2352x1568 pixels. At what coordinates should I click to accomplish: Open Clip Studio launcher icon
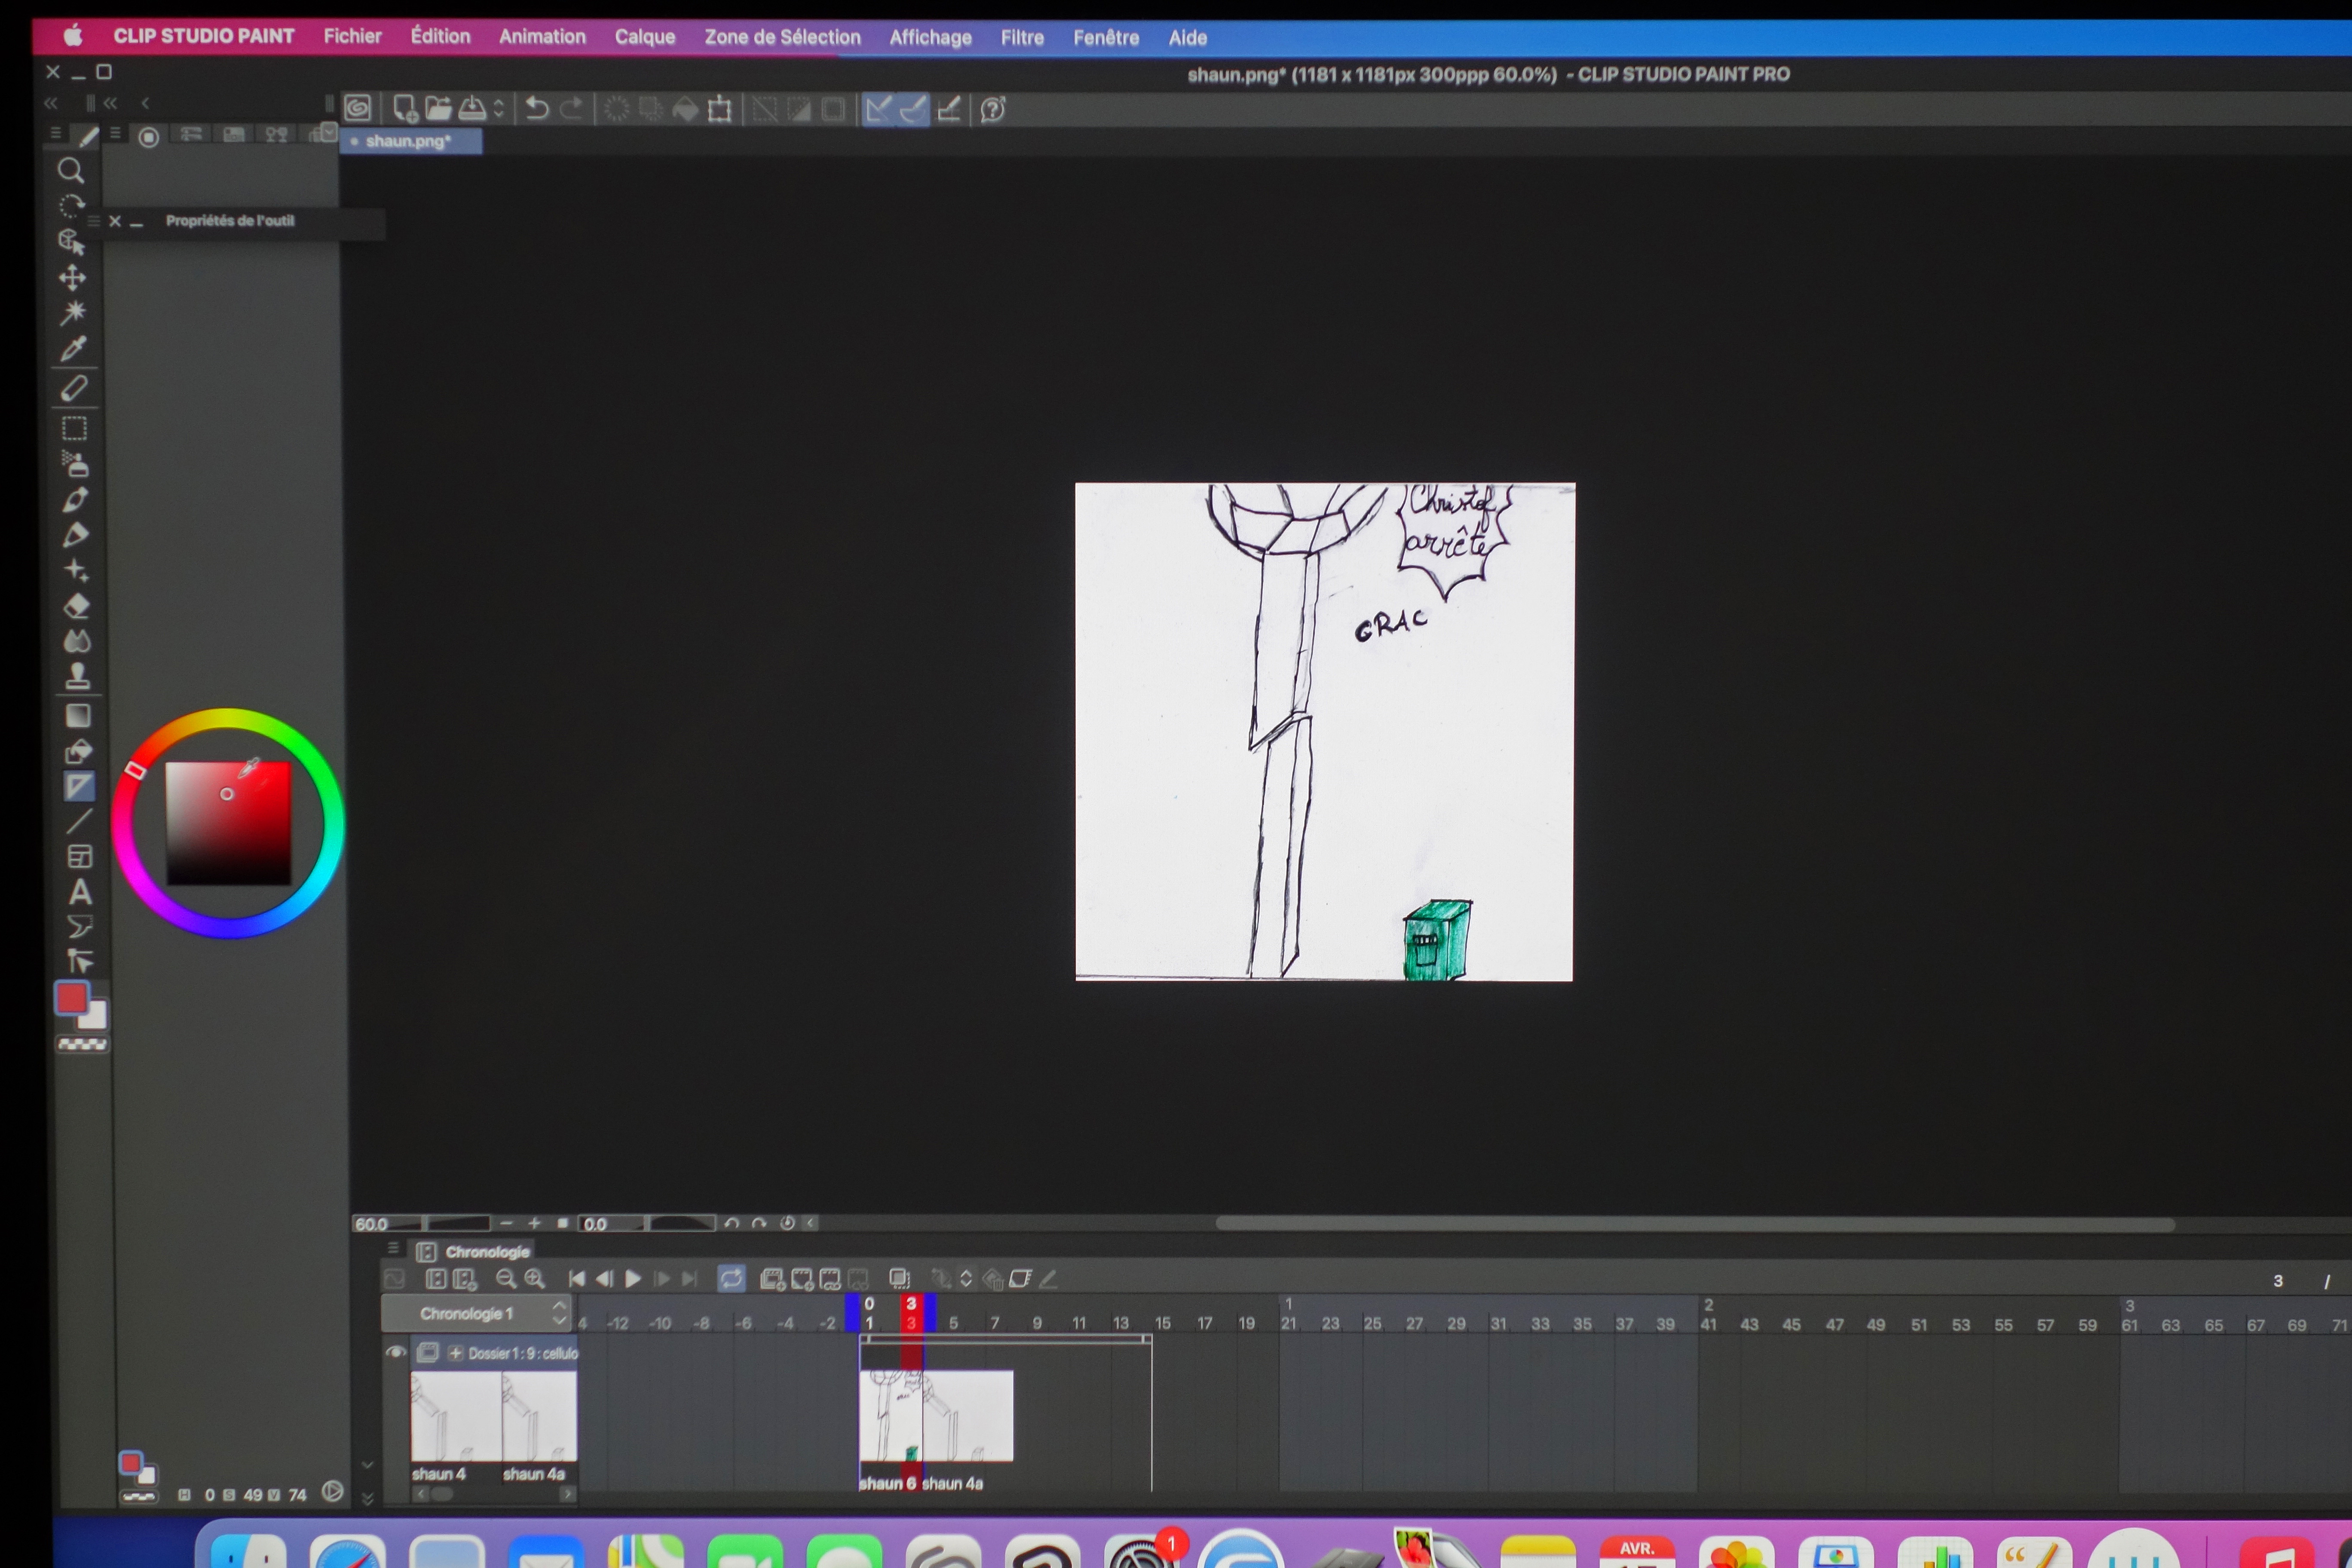[357, 108]
